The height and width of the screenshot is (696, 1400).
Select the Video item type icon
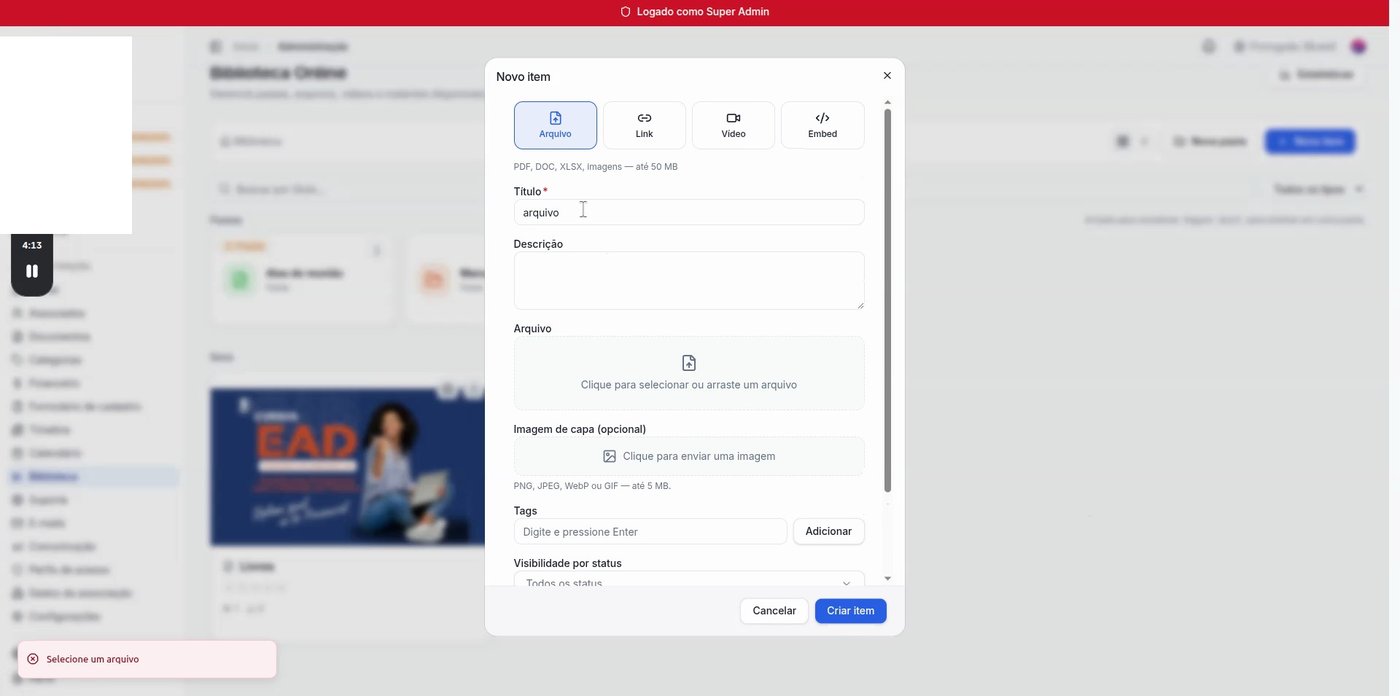click(x=735, y=118)
